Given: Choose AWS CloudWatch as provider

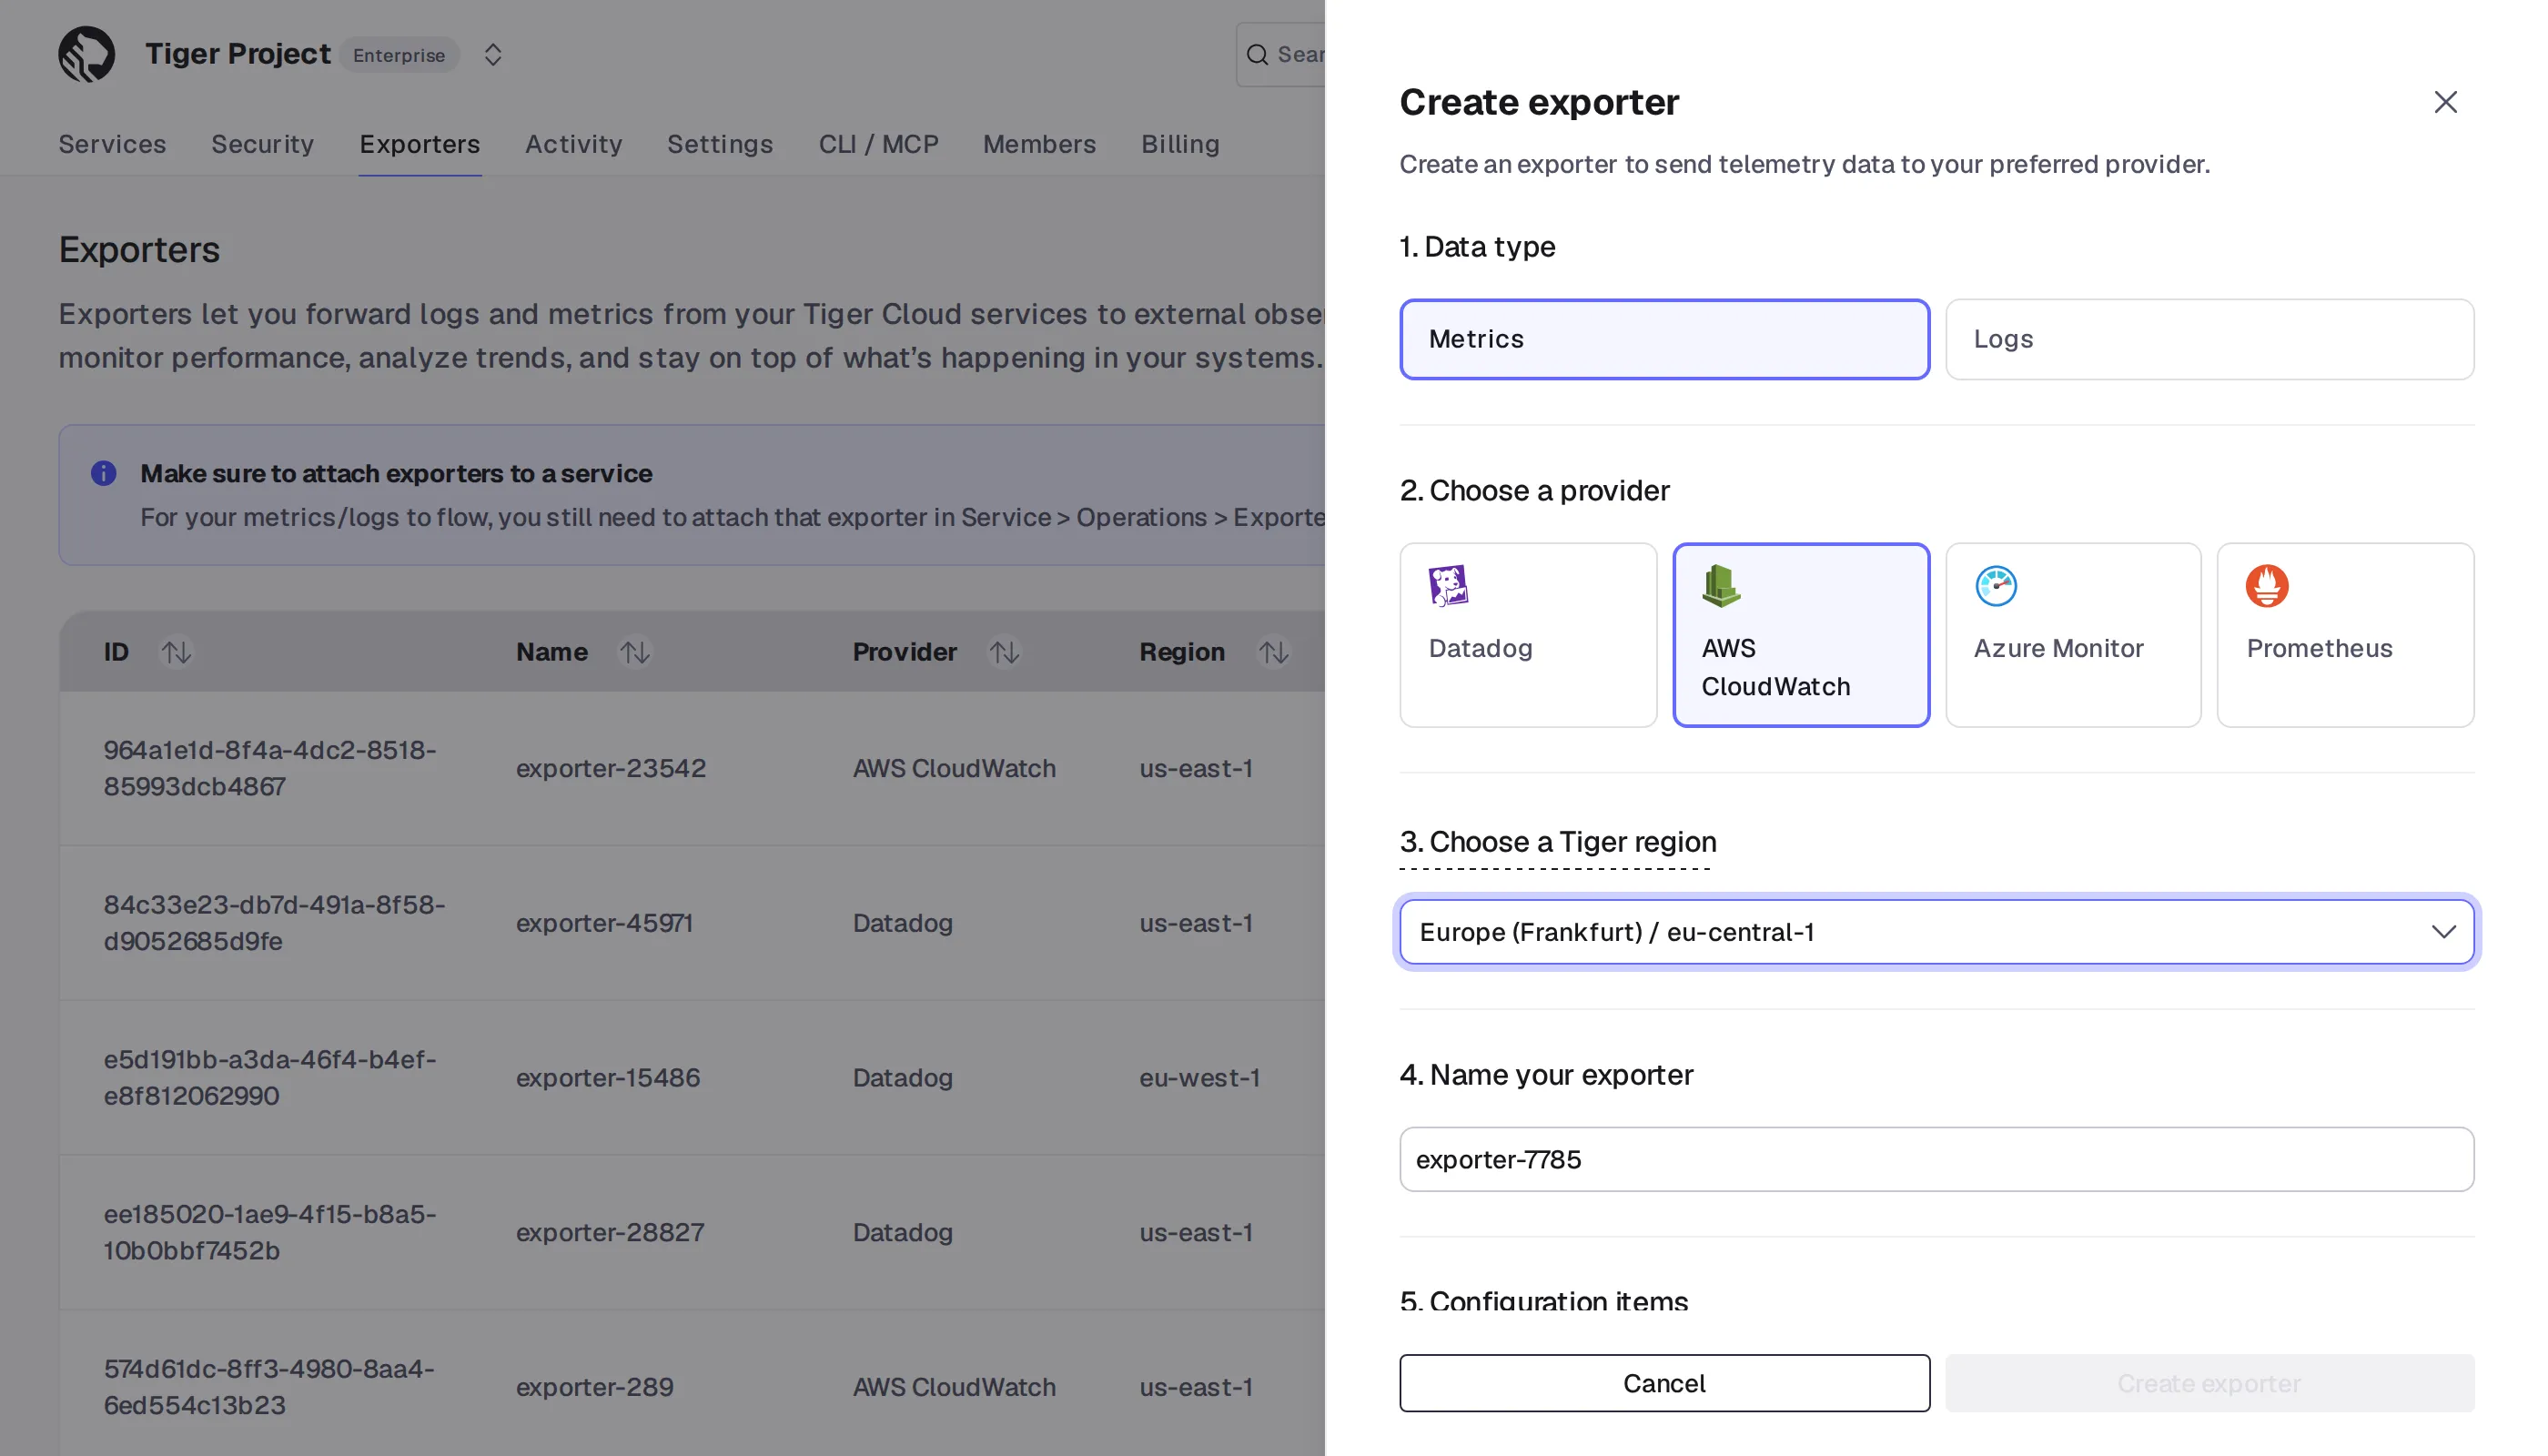Looking at the screenshot, I should [1801, 635].
